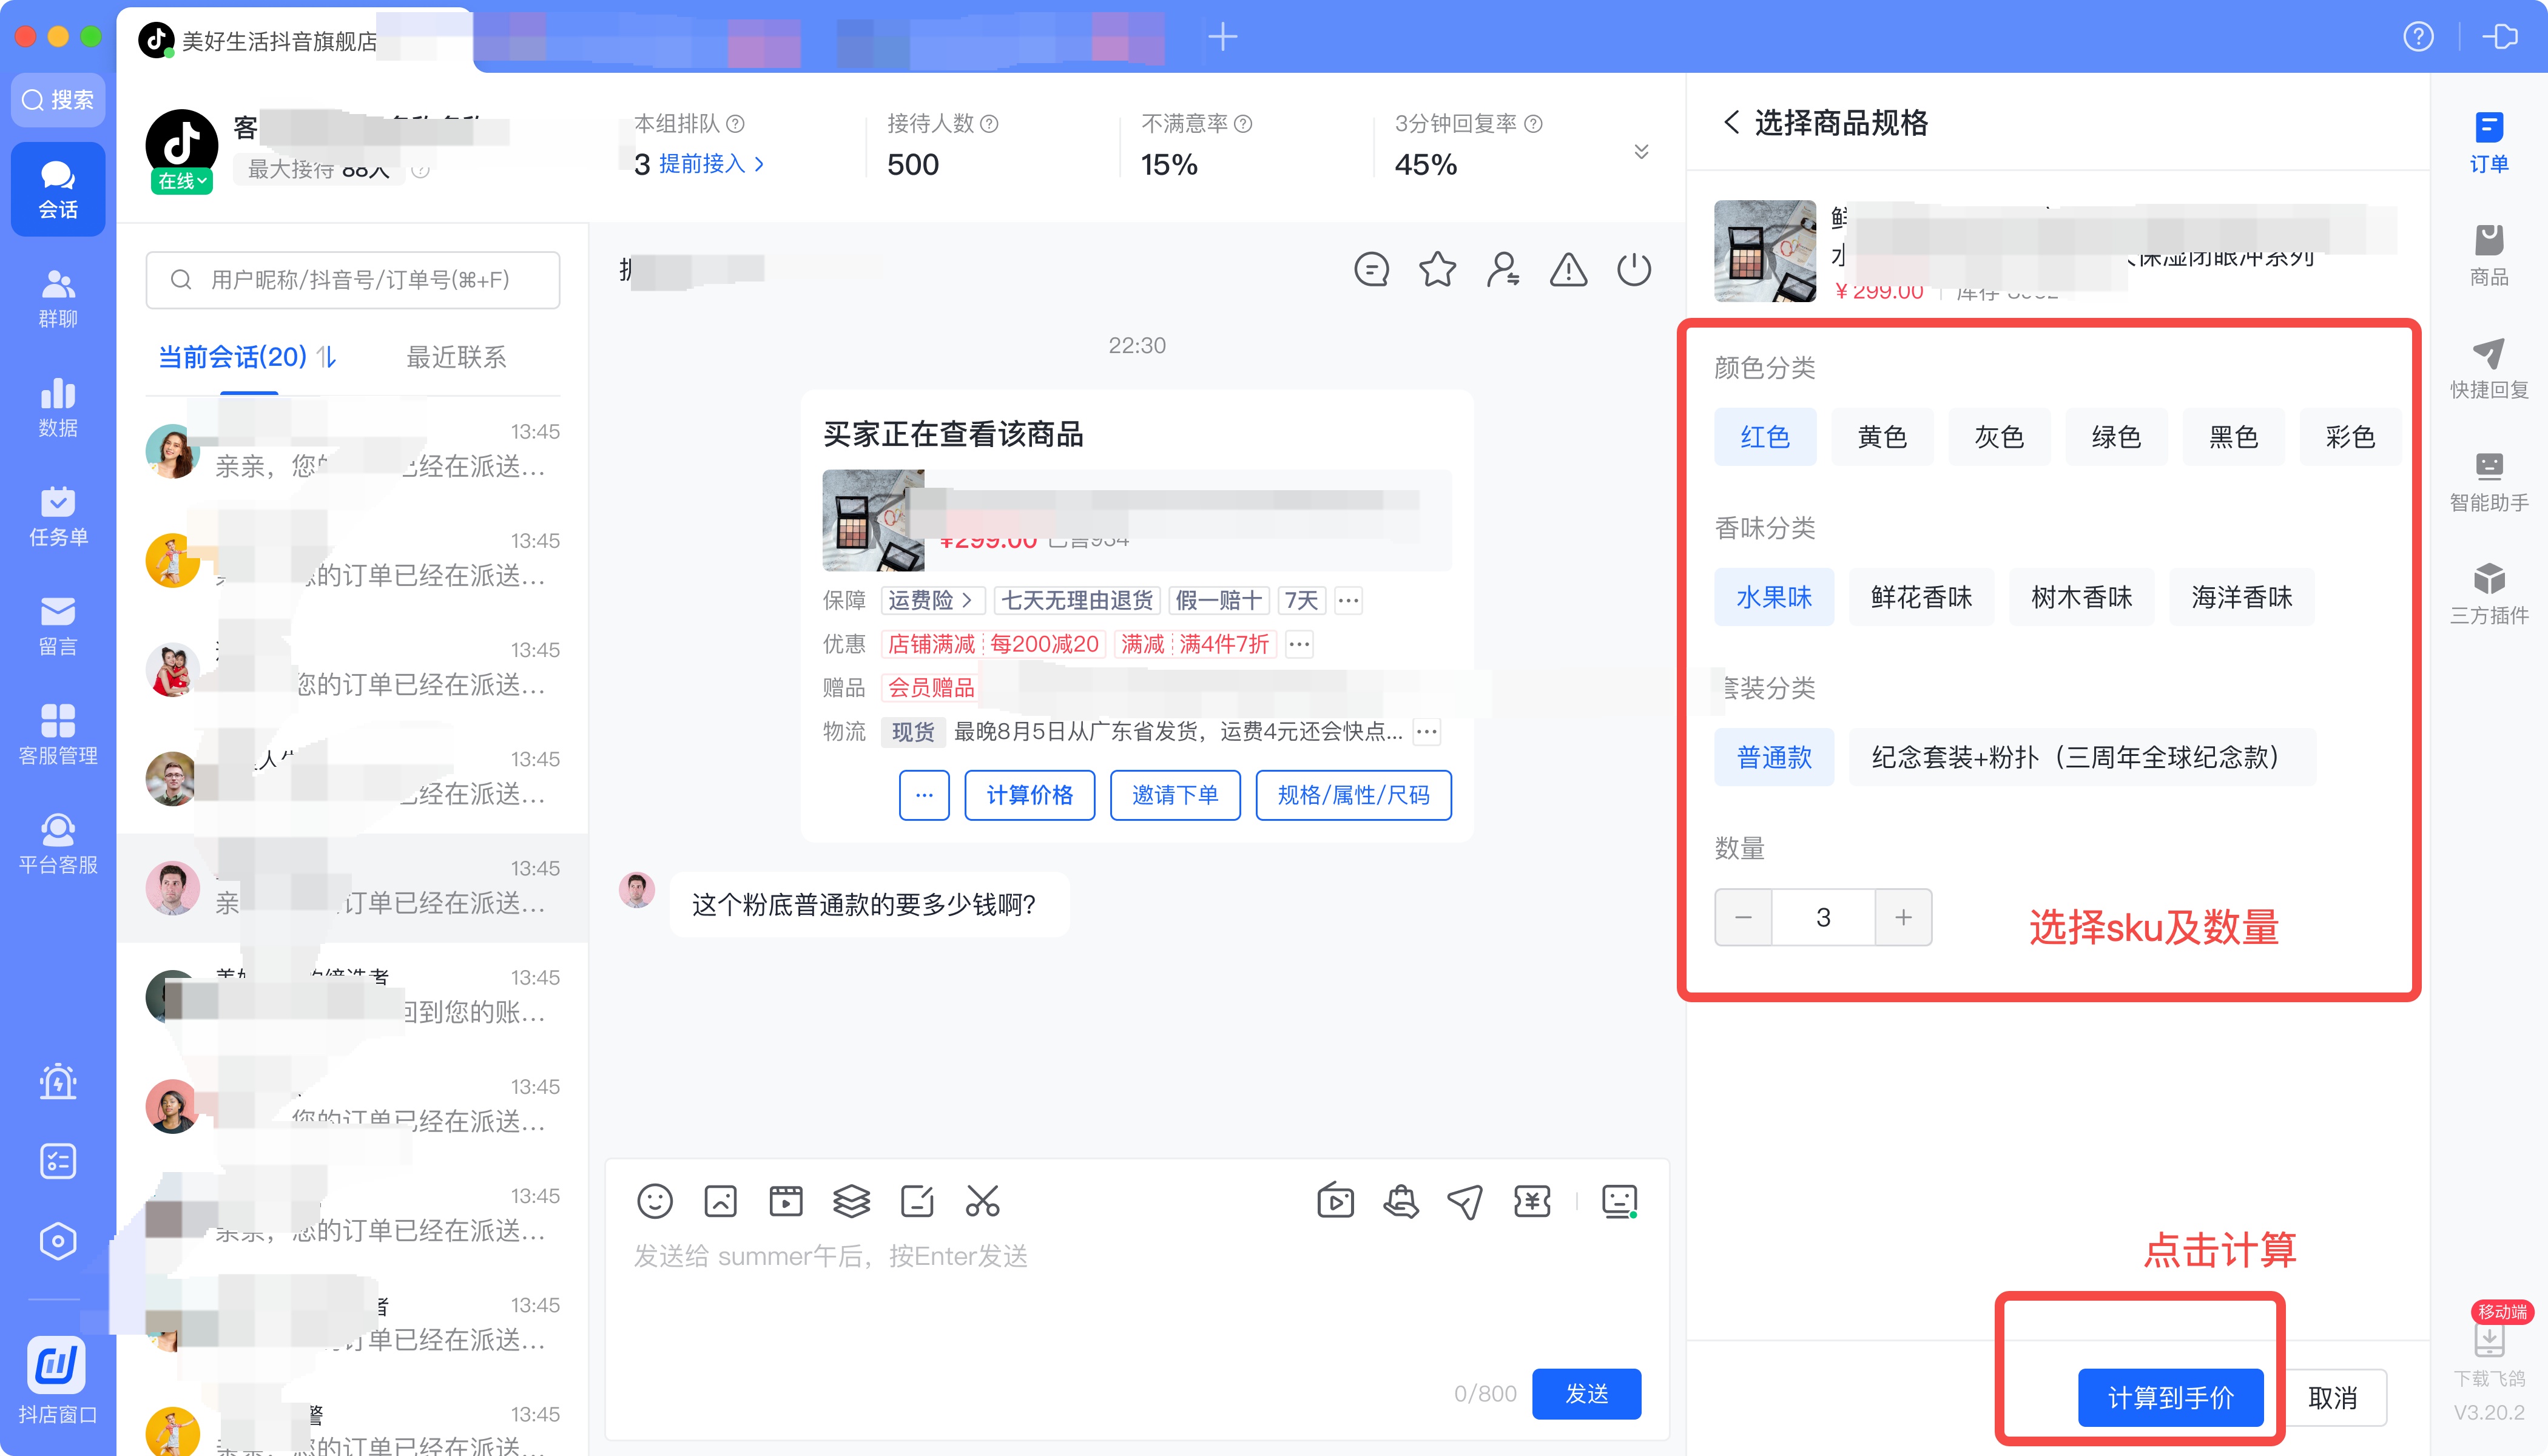Image resolution: width=2548 pixels, height=1456 pixels.
Task: Toggle sort order next to 当前会话(20)
Action: [327, 357]
